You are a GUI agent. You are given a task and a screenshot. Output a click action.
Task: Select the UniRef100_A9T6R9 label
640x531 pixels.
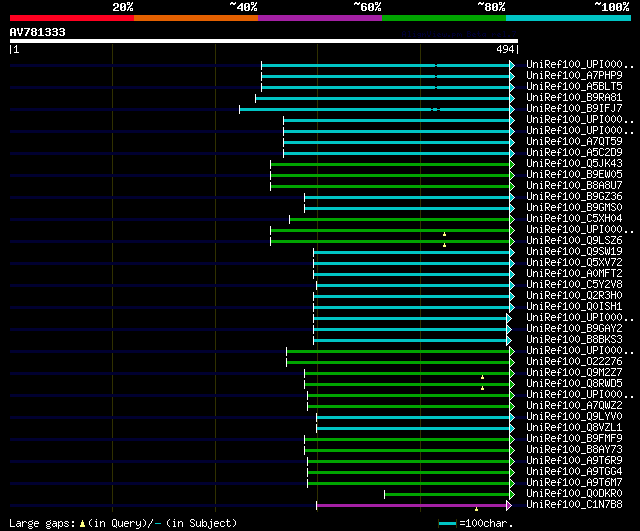pos(574,461)
